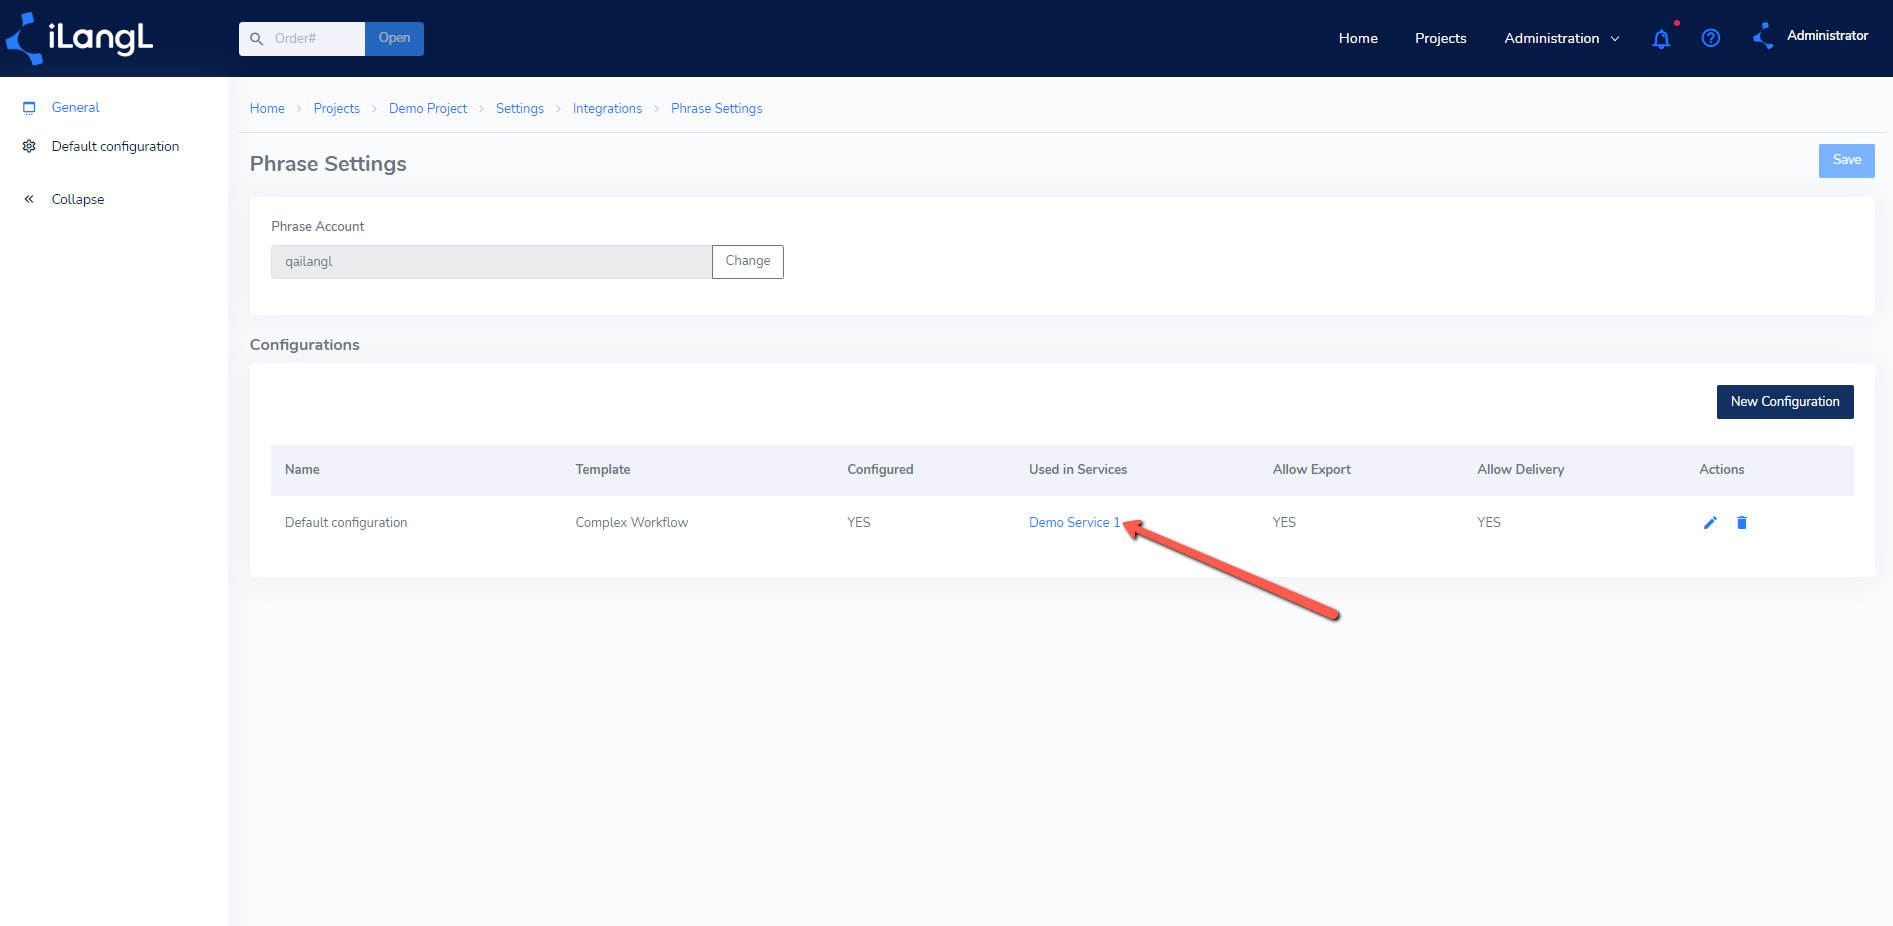The height and width of the screenshot is (926, 1893).
Task: Click the Allow Delivery column header
Action: [x=1520, y=470]
